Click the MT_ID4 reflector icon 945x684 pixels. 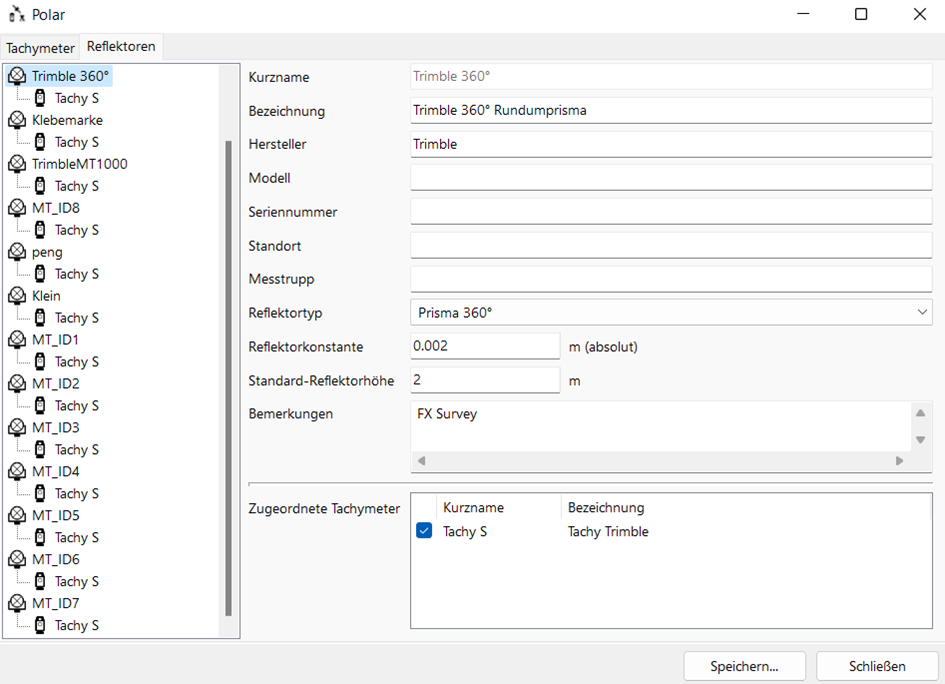coord(17,472)
